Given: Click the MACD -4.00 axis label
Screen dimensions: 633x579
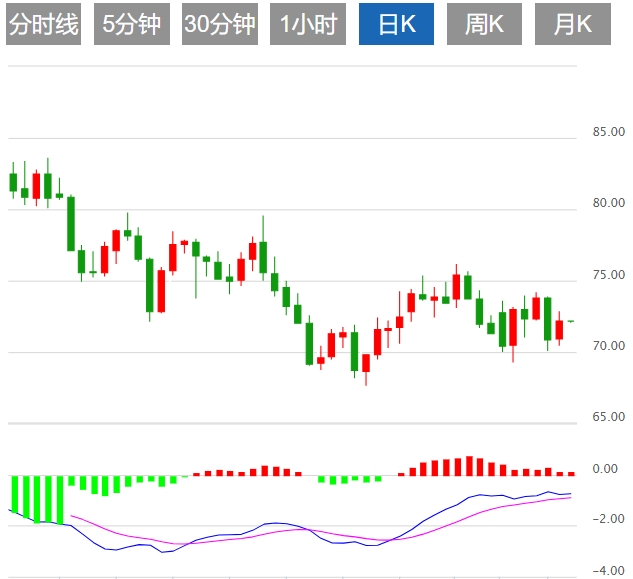Looking at the screenshot, I should click(604, 571).
